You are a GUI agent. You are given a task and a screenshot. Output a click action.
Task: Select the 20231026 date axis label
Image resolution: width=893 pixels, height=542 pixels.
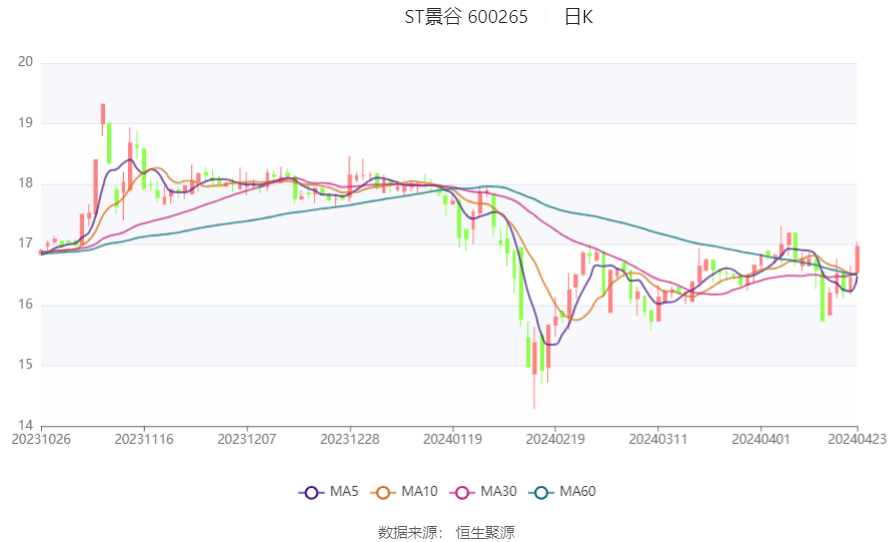42,440
